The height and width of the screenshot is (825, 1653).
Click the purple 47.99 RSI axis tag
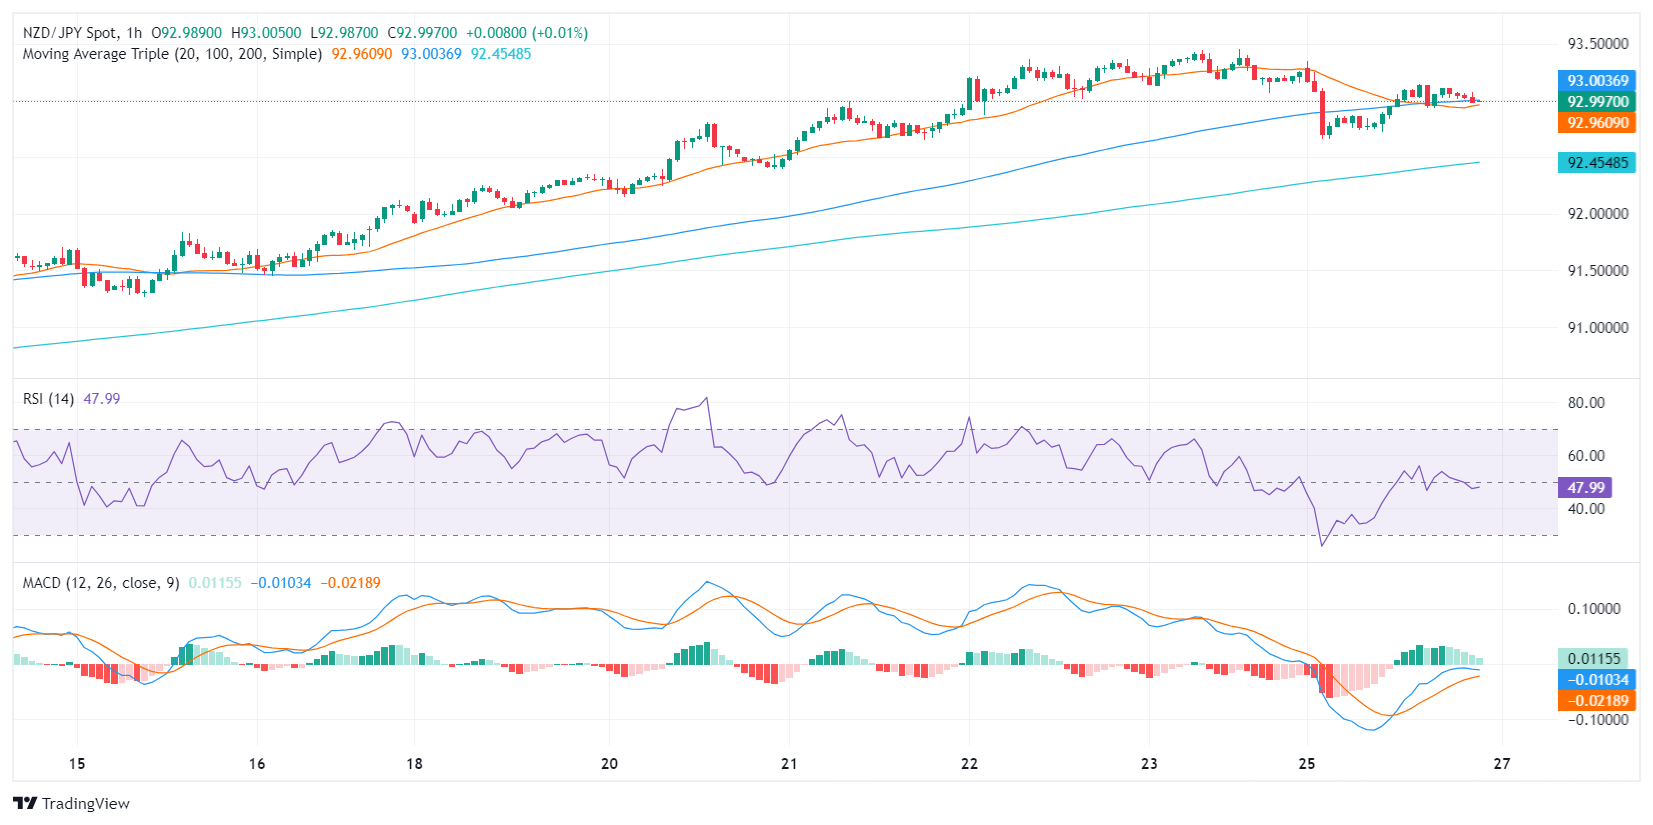pyautogui.click(x=1585, y=487)
